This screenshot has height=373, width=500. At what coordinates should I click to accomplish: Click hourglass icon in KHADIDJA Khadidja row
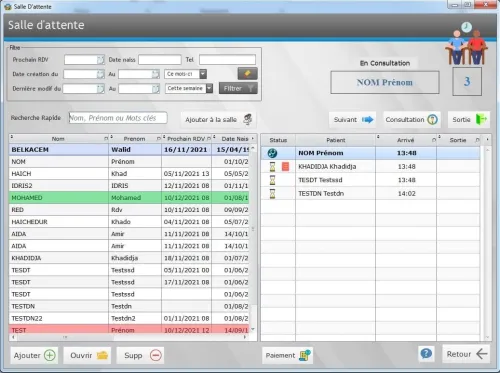[273, 166]
